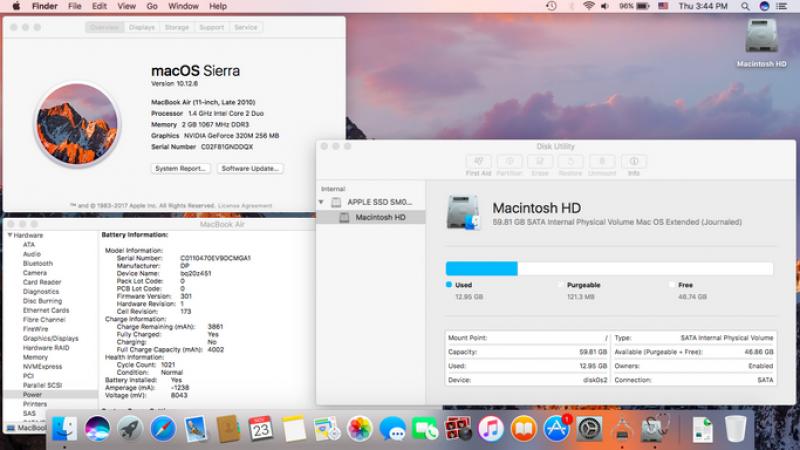This screenshot has width=800, height=450.
Task: Click blue Used storage bar segment
Action: tap(482, 268)
